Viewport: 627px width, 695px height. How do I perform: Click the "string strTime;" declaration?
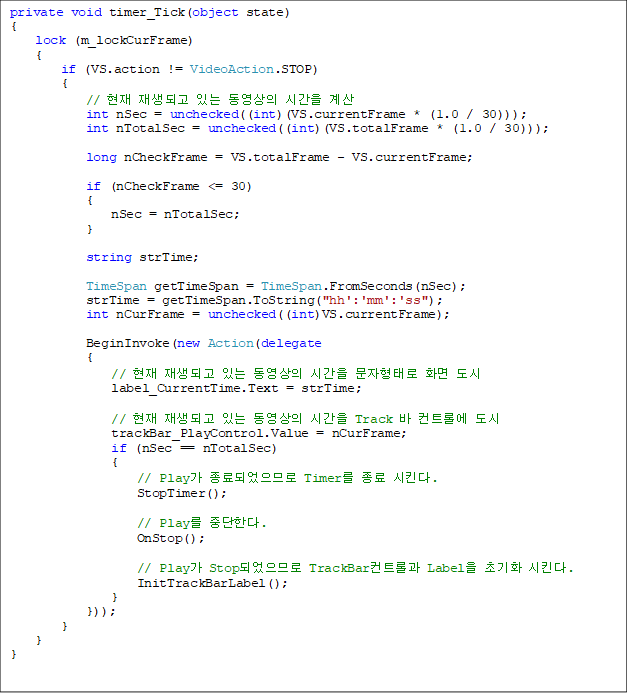(142, 258)
